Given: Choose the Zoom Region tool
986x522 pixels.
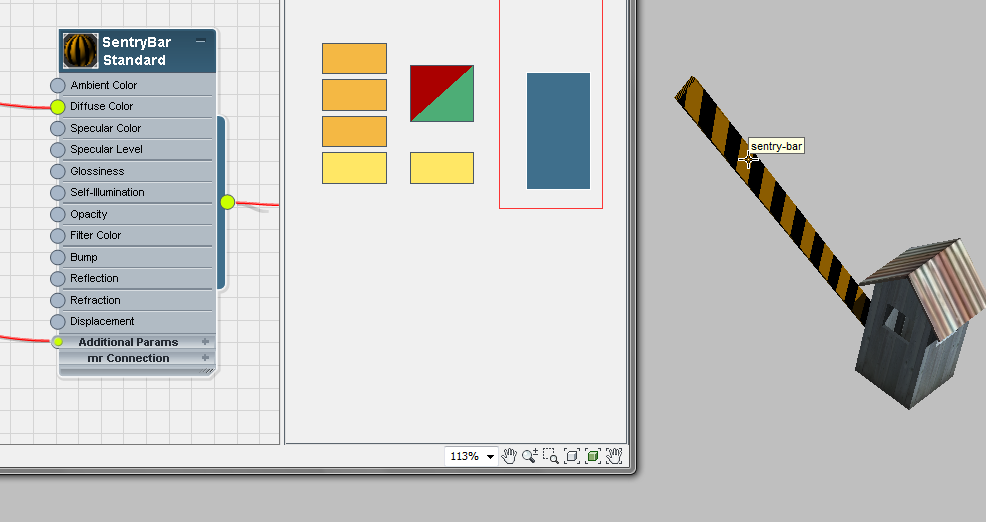Looking at the screenshot, I should [x=551, y=456].
